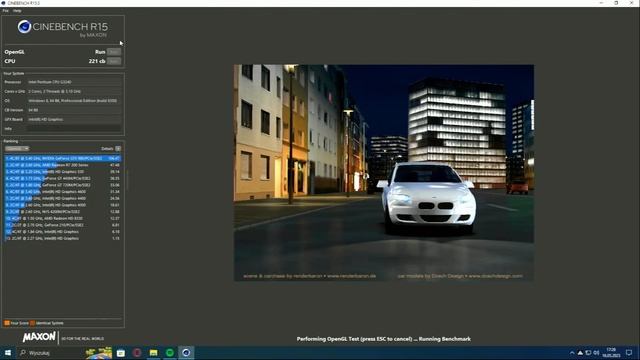The image size is (640, 360).
Task: Select the AMD Radeon HD 8330 ranking row
Action: point(62,218)
